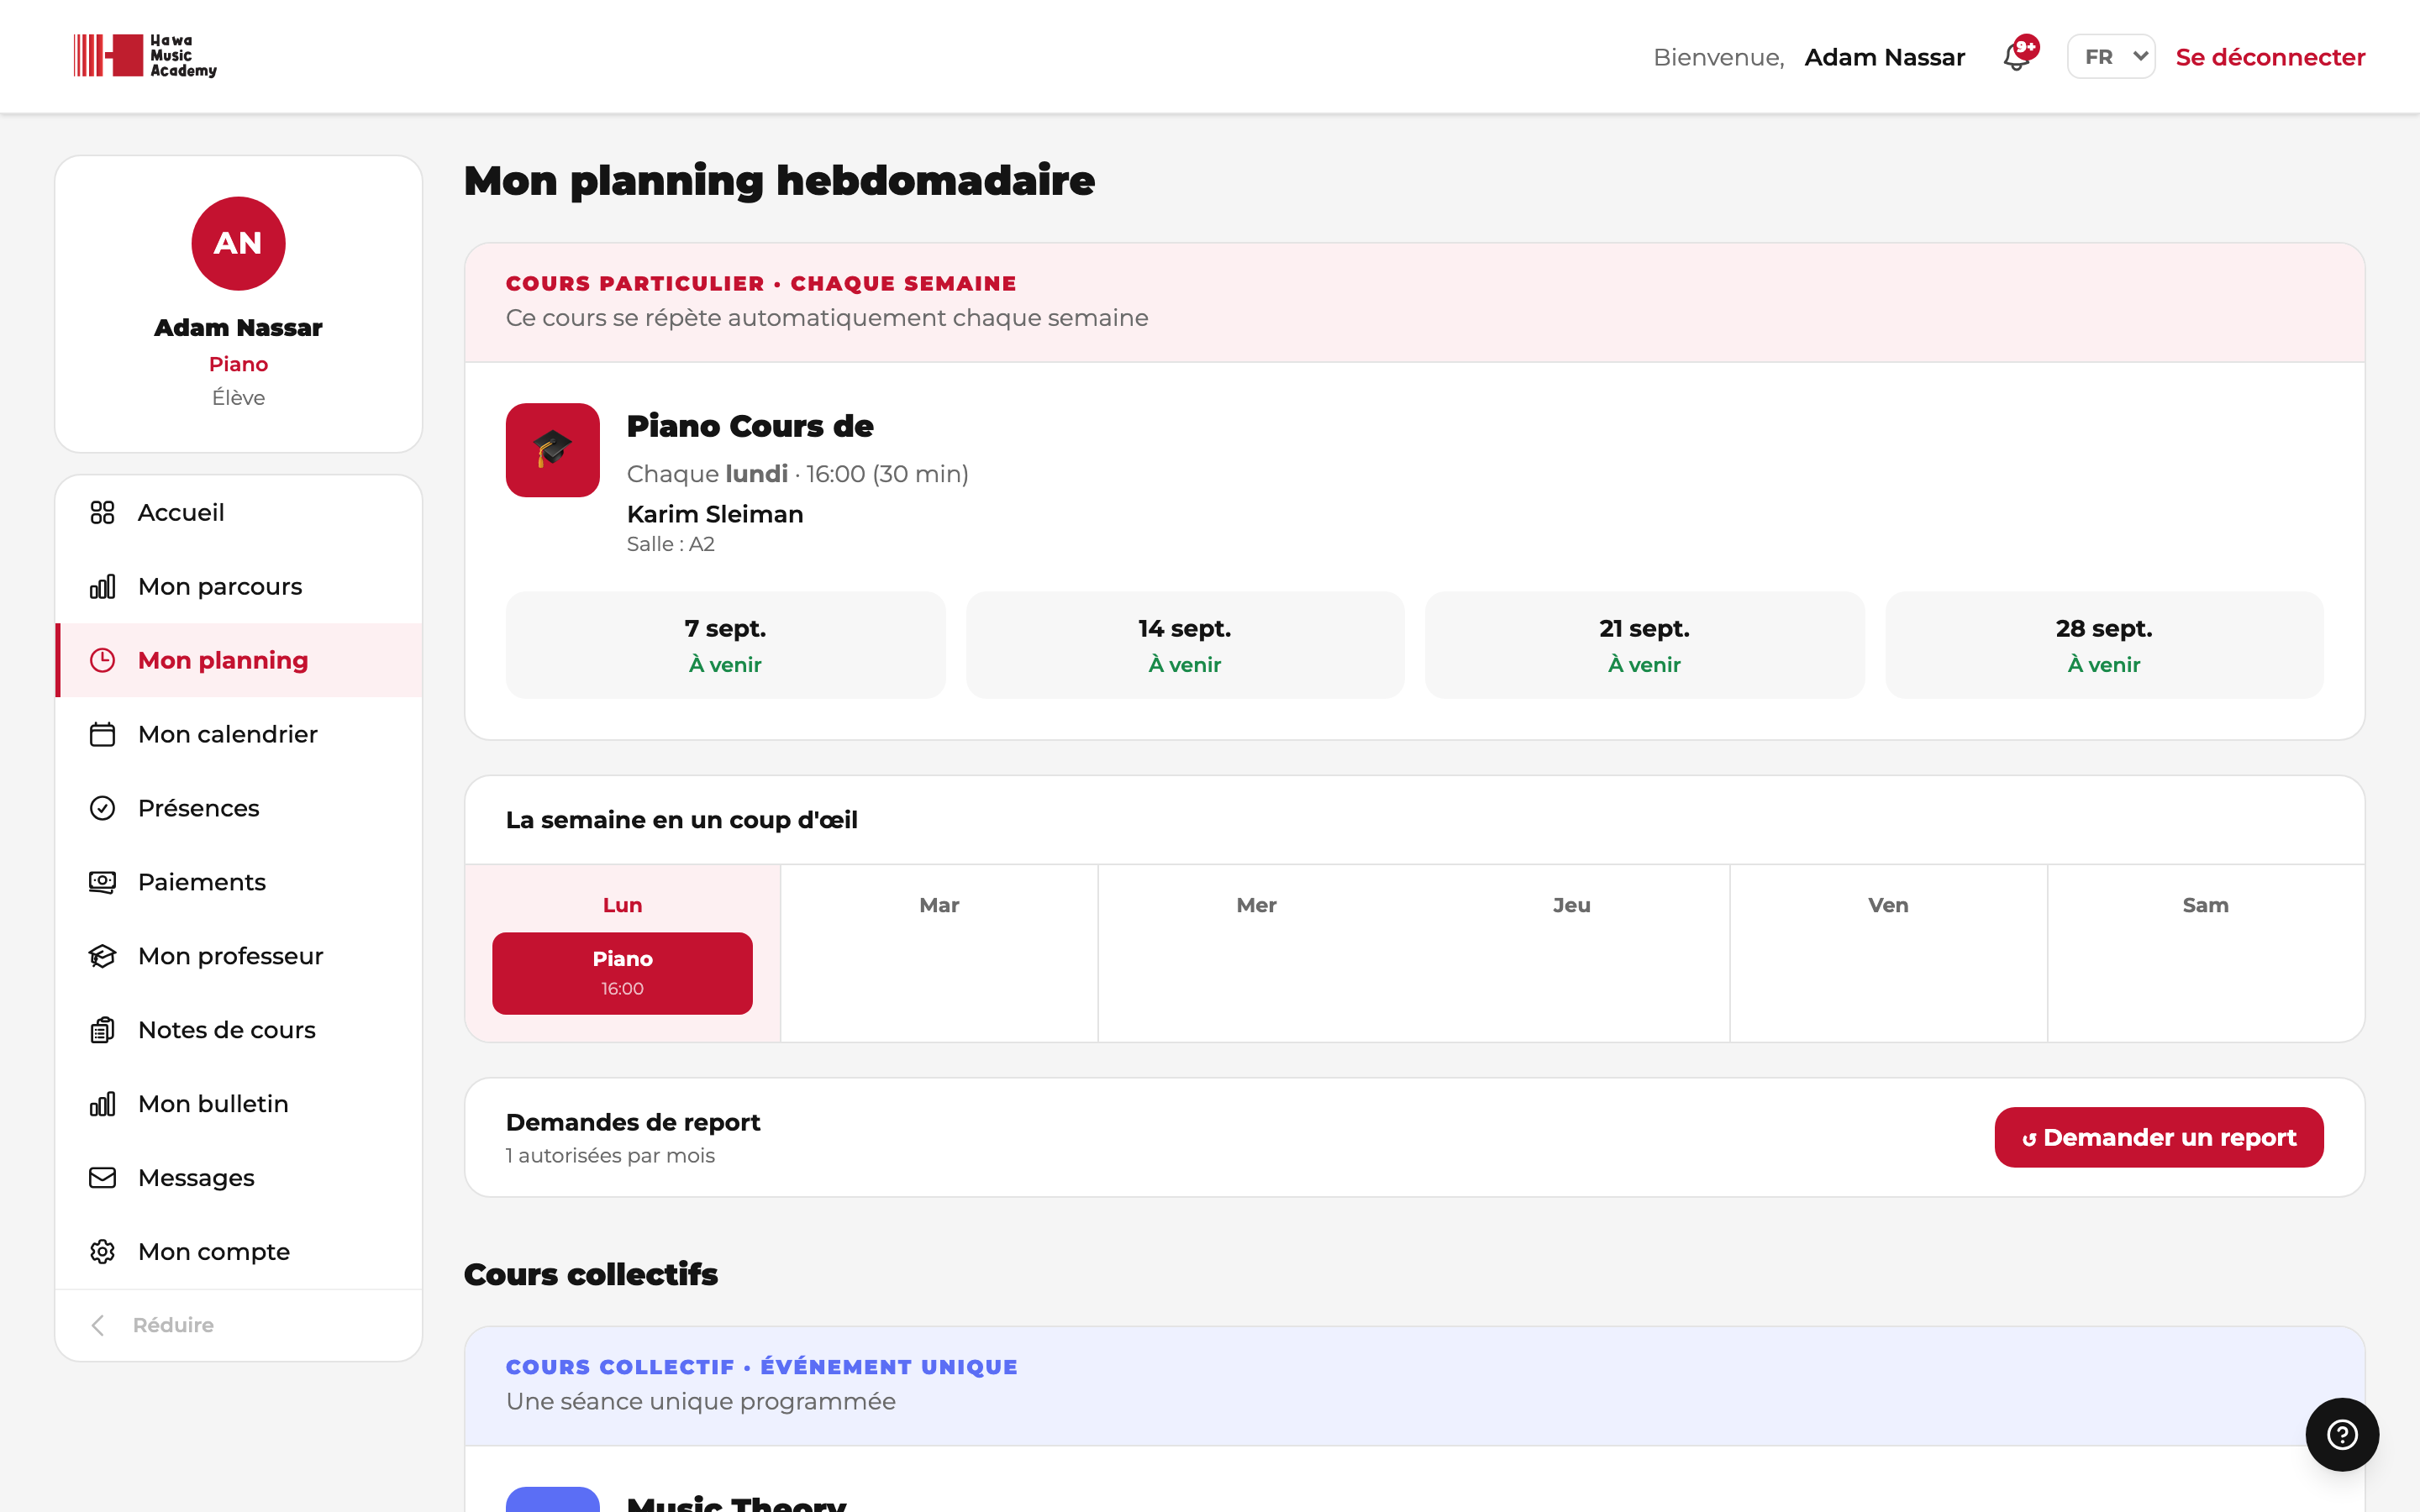Open the FR language dropdown

pyautogui.click(x=2111, y=57)
